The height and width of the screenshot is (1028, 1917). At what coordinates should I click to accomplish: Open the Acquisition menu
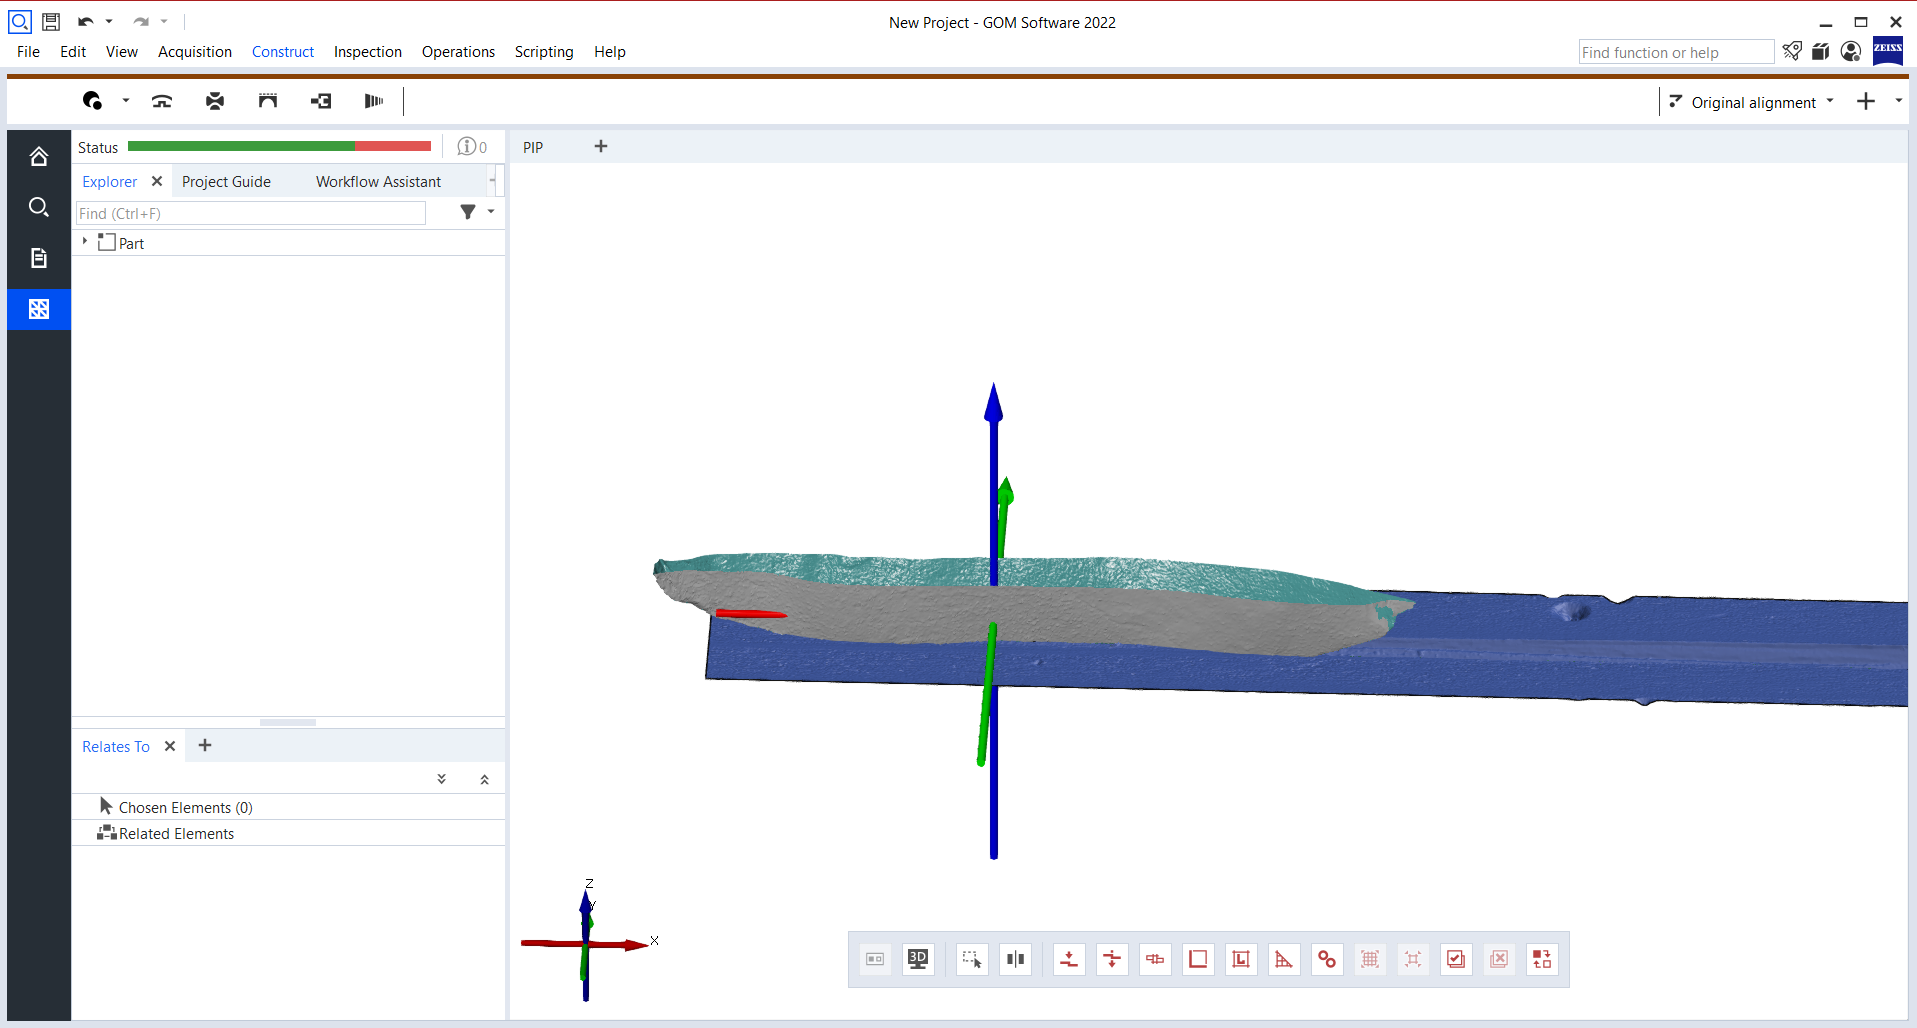[x=195, y=52]
